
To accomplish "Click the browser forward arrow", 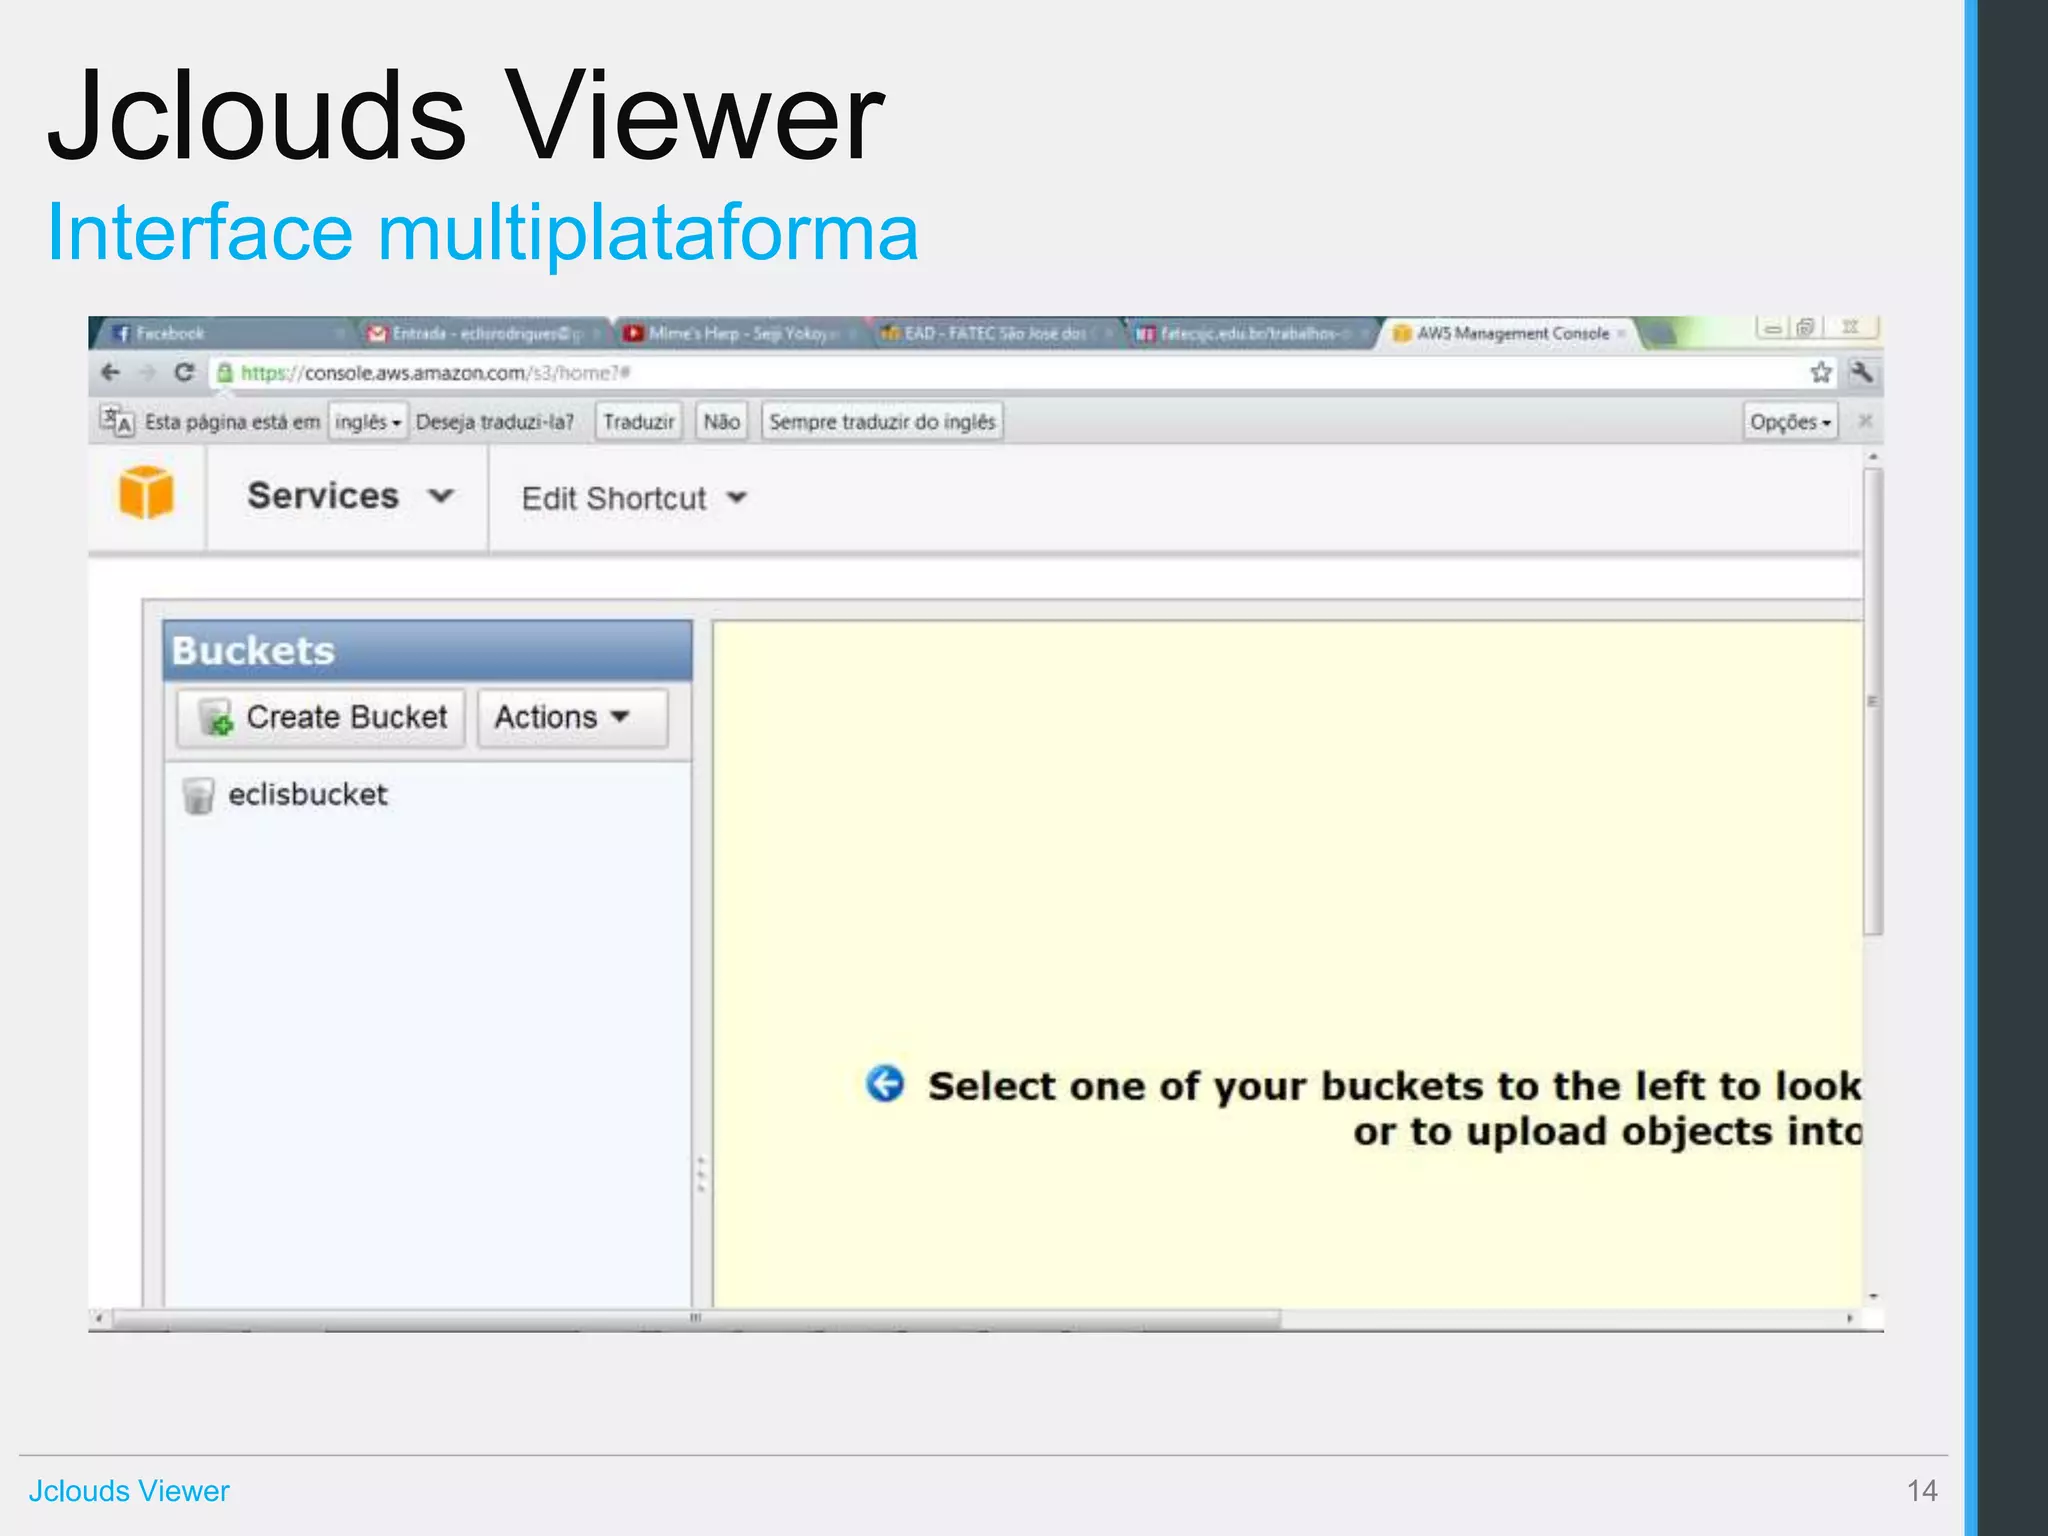I will (147, 373).
